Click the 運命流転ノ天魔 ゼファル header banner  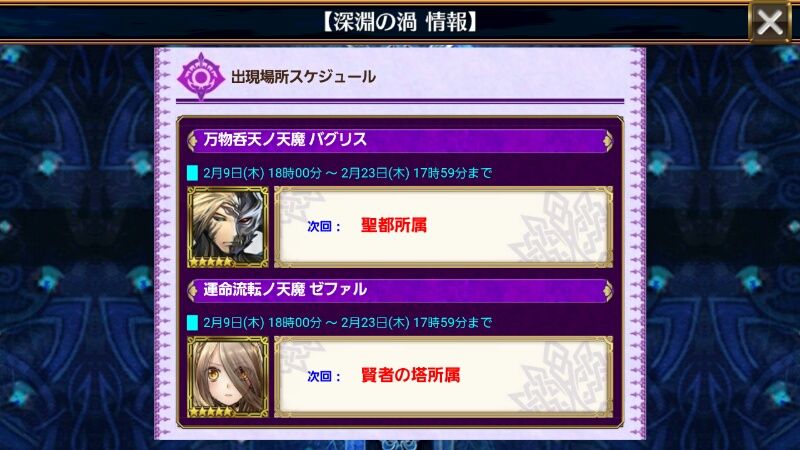(x=400, y=290)
